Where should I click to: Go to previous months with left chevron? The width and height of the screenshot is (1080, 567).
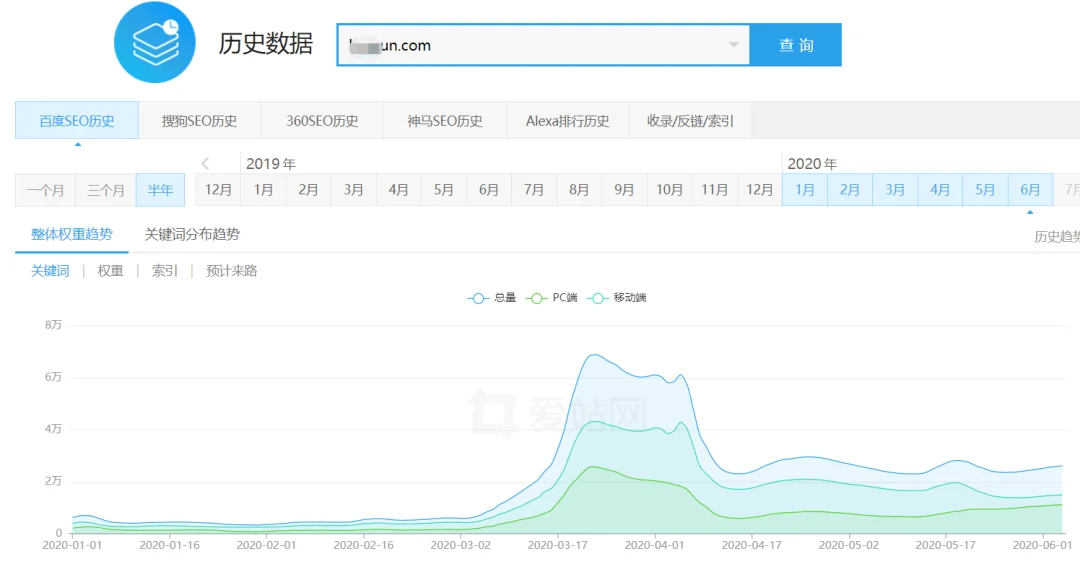pyautogui.click(x=205, y=163)
